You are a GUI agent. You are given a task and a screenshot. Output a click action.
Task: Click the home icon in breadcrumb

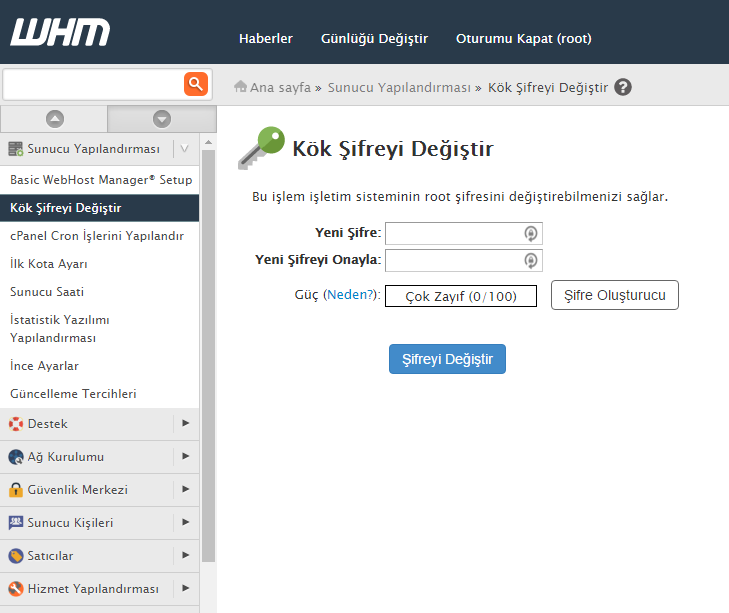(x=240, y=87)
